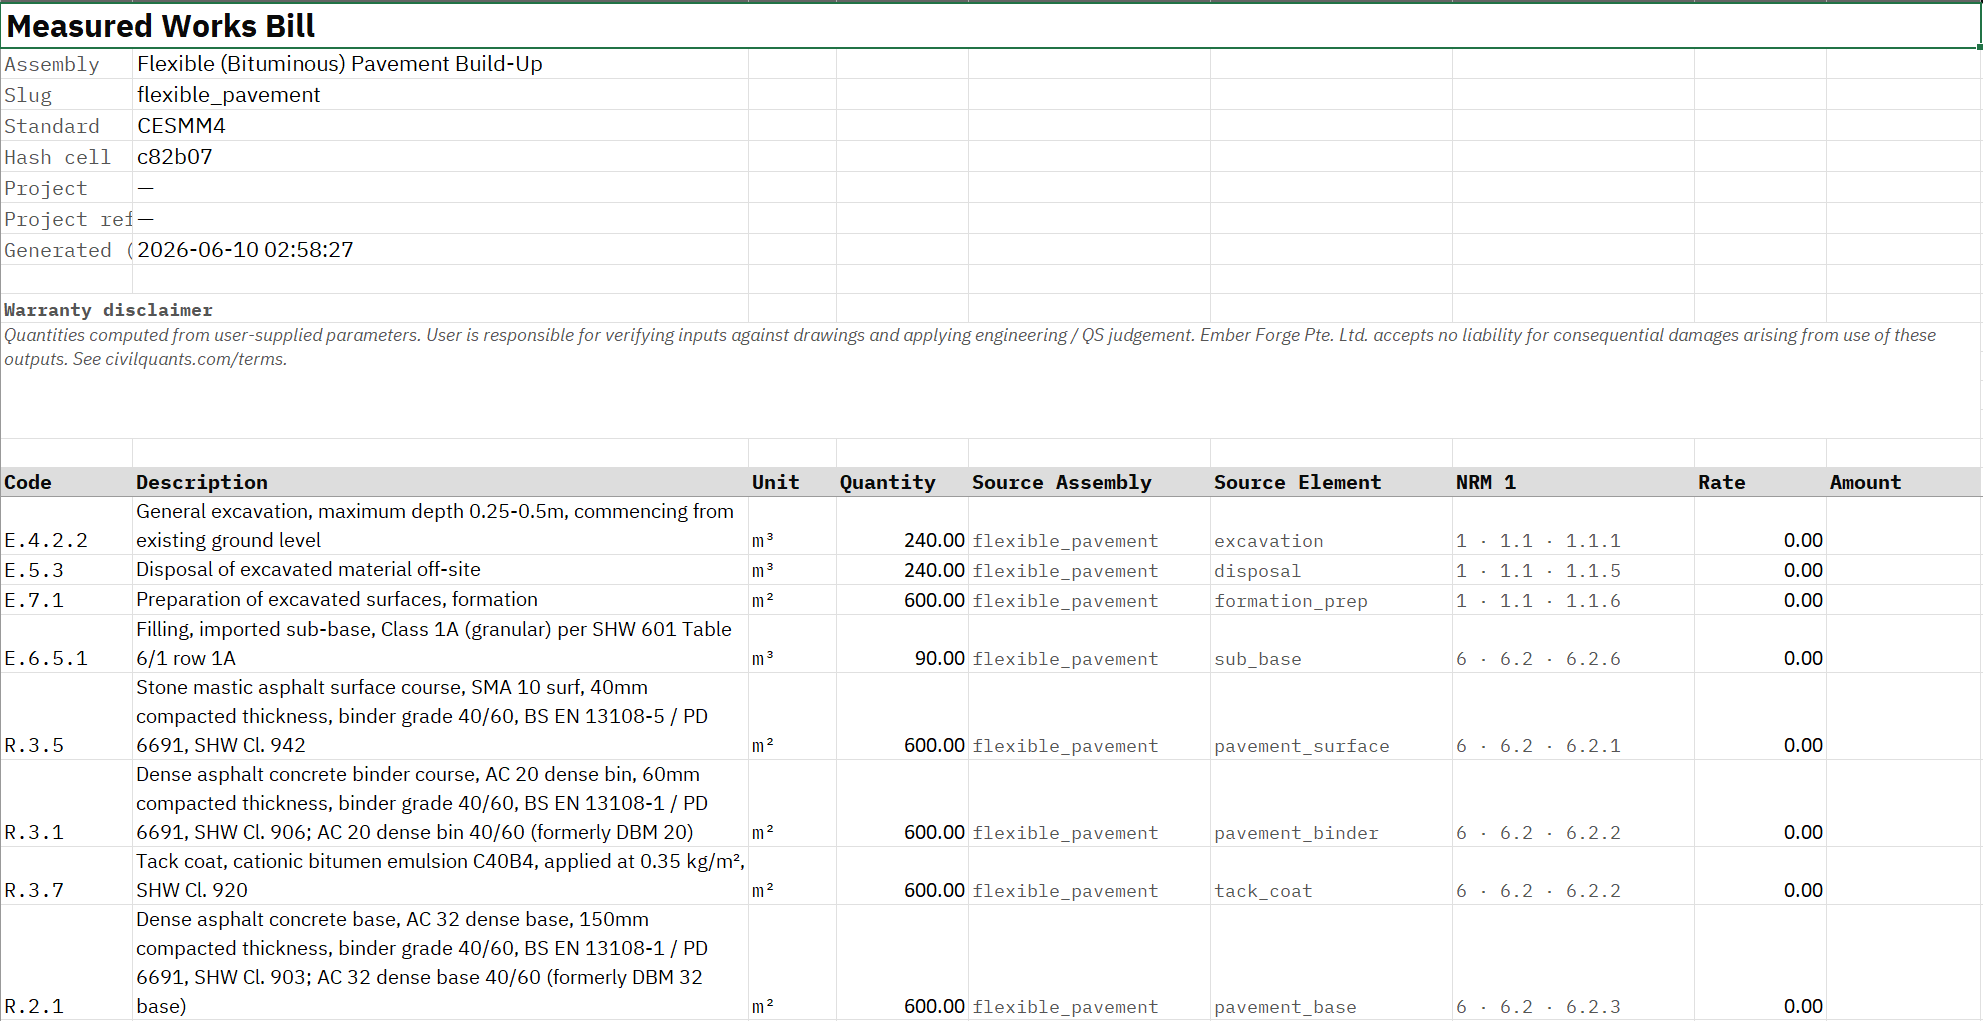The image size is (1983, 1021).
Task: Select quantity '600.00' in the E.7.1 row
Action: 902,600
